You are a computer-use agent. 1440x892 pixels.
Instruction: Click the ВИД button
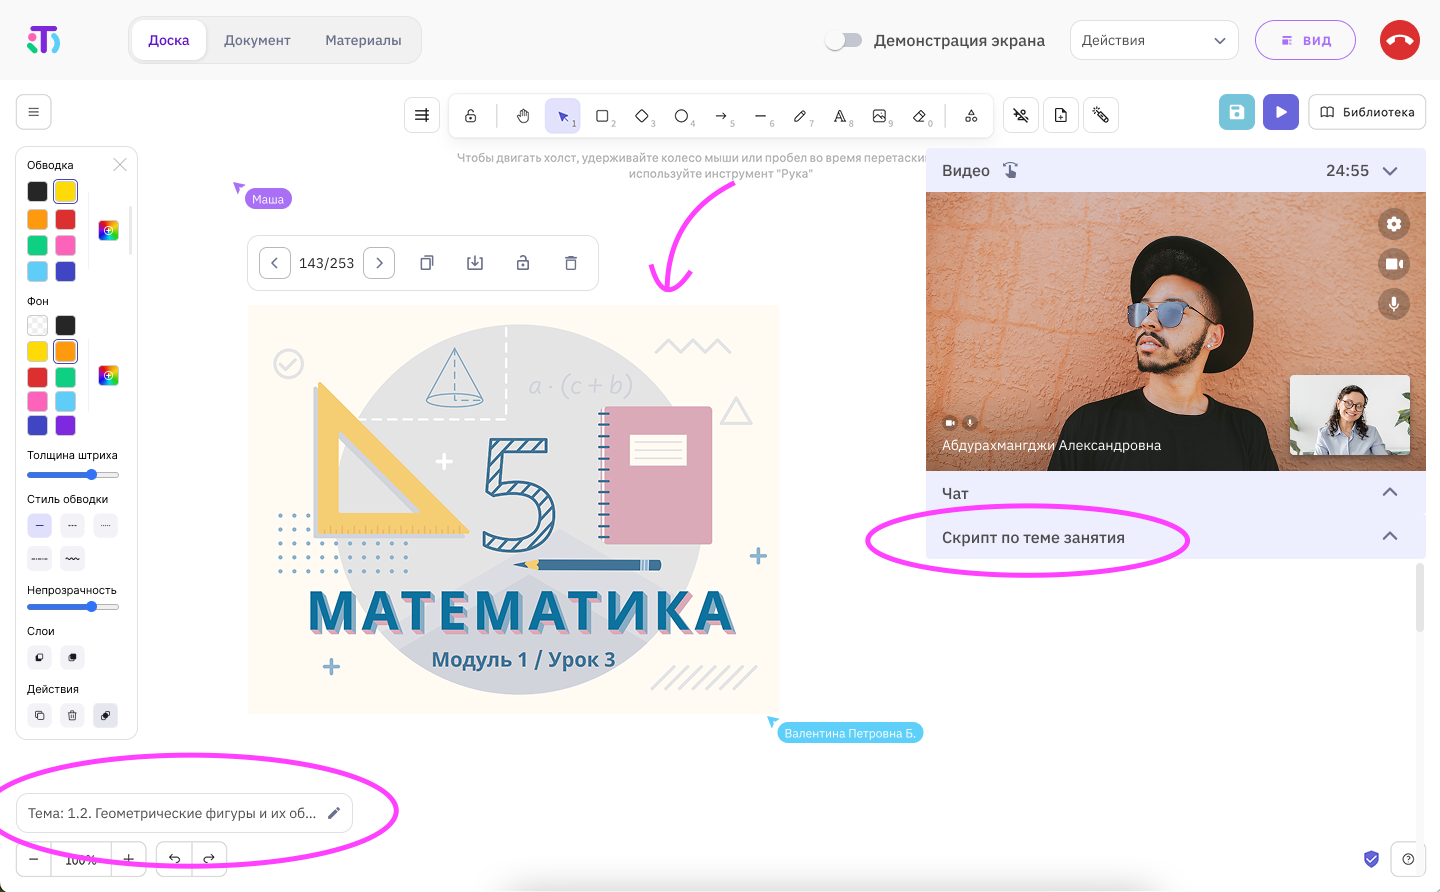1305,40
